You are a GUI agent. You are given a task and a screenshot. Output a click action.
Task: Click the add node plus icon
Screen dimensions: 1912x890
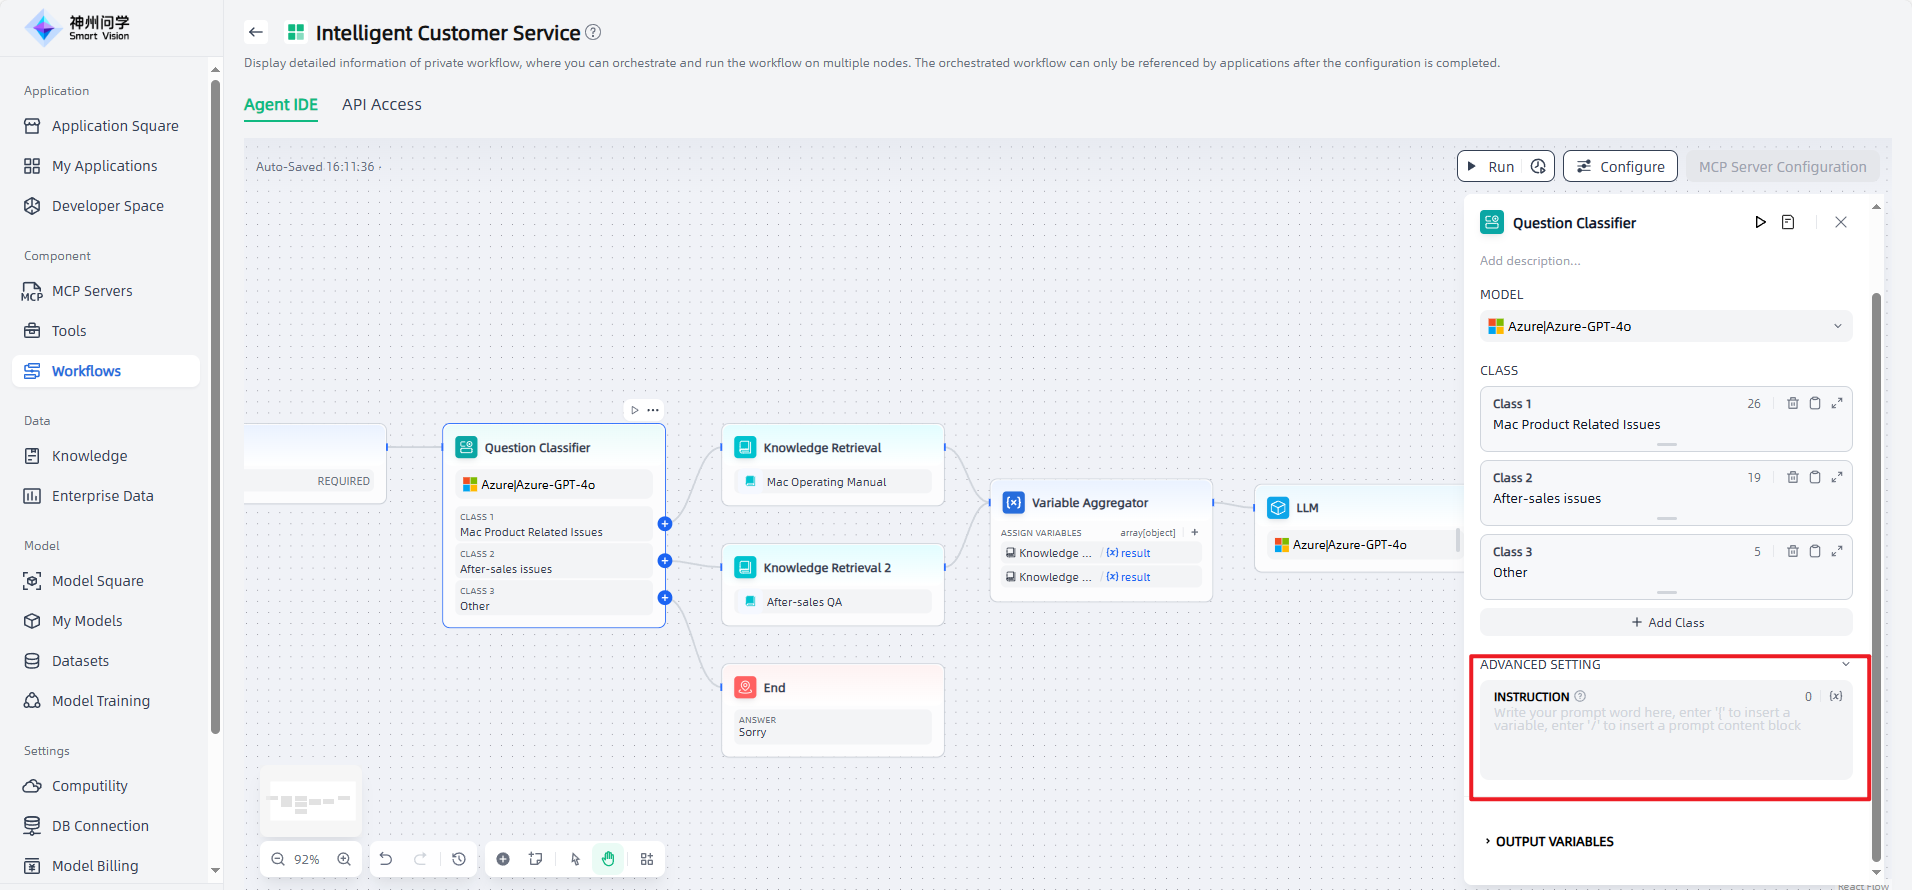(503, 859)
